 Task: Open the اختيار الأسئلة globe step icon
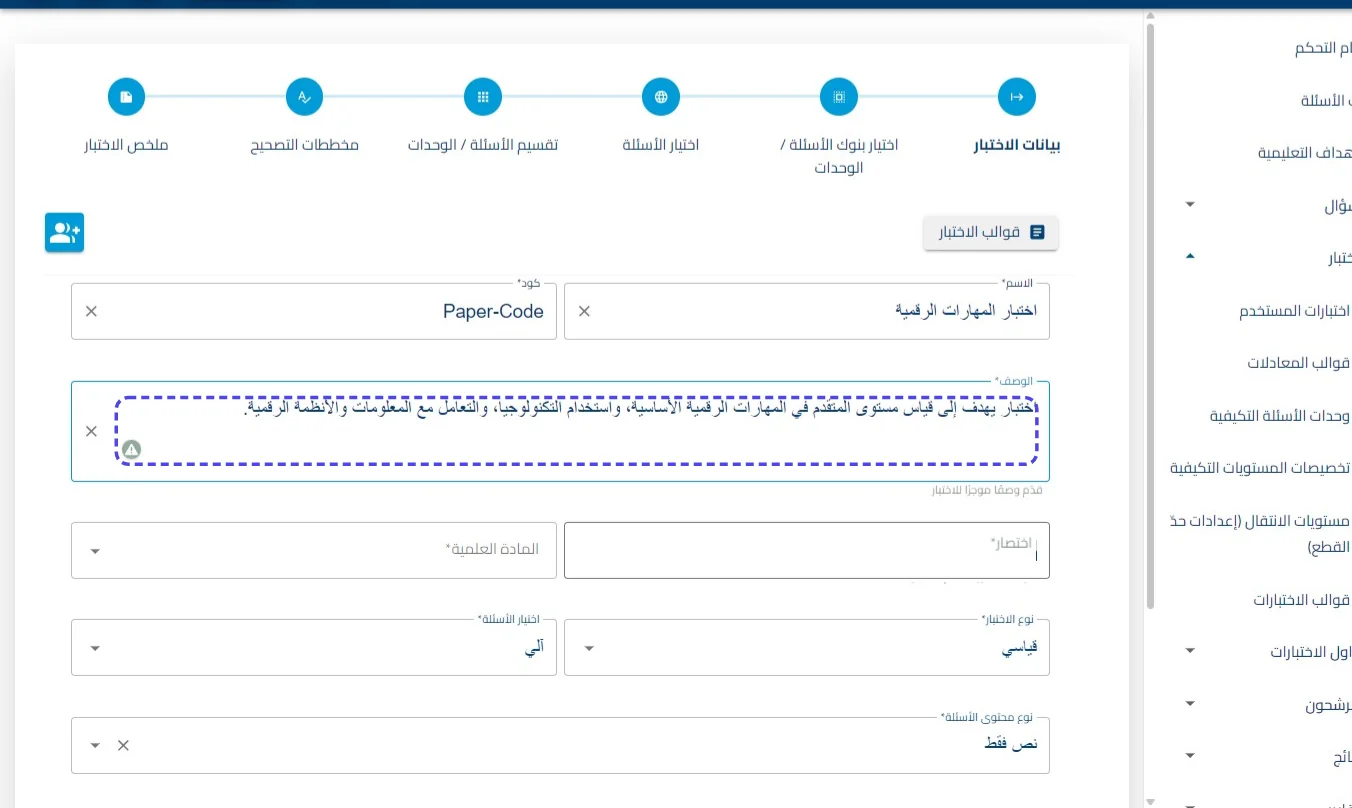pyautogui.click(x=661, y=97)
